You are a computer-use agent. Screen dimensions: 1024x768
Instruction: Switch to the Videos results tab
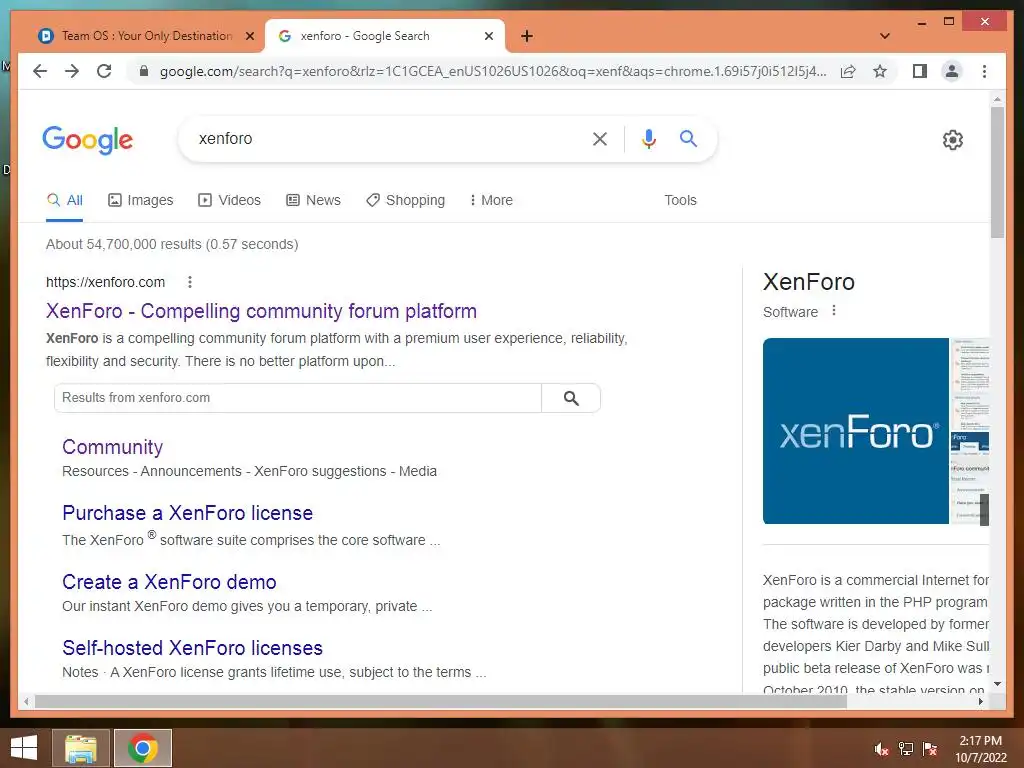pyautogui.click(x=229, y=200)
